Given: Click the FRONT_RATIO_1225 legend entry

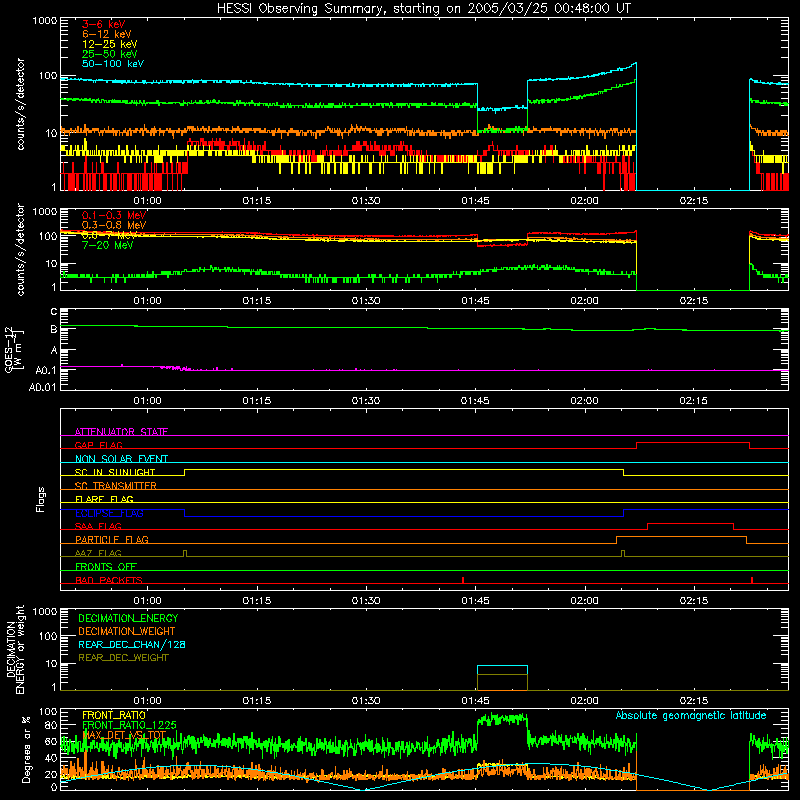Looking at the screenshot, I should coord(129,725).
